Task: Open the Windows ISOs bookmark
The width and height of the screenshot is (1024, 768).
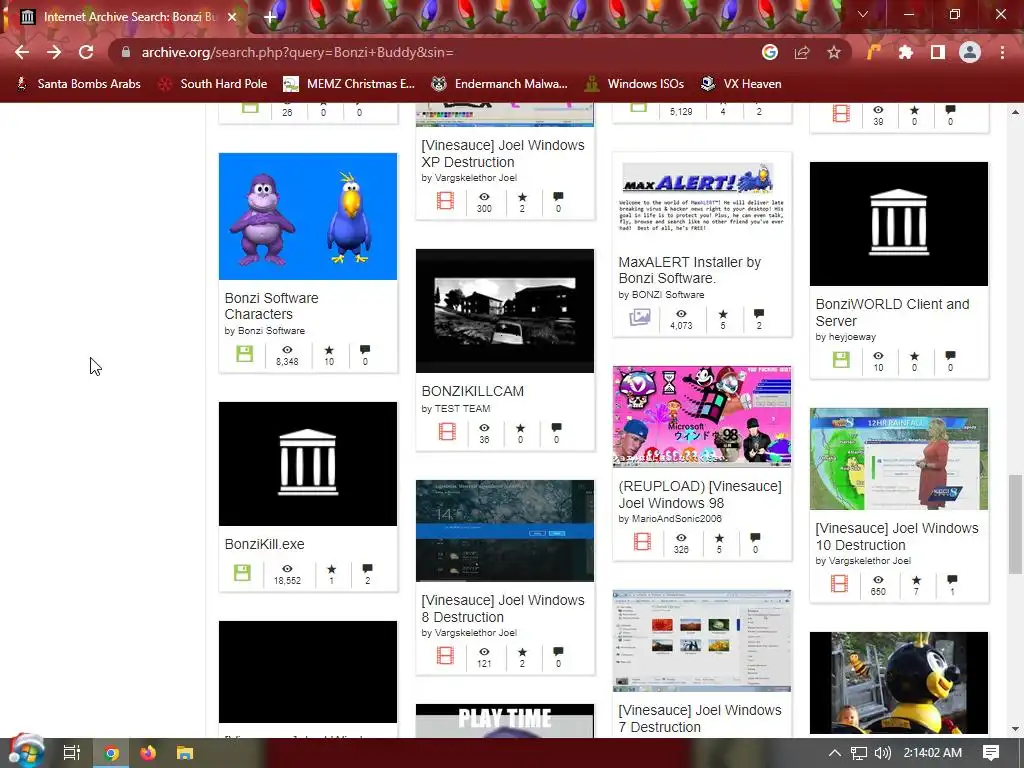Action: click(635, 84)
